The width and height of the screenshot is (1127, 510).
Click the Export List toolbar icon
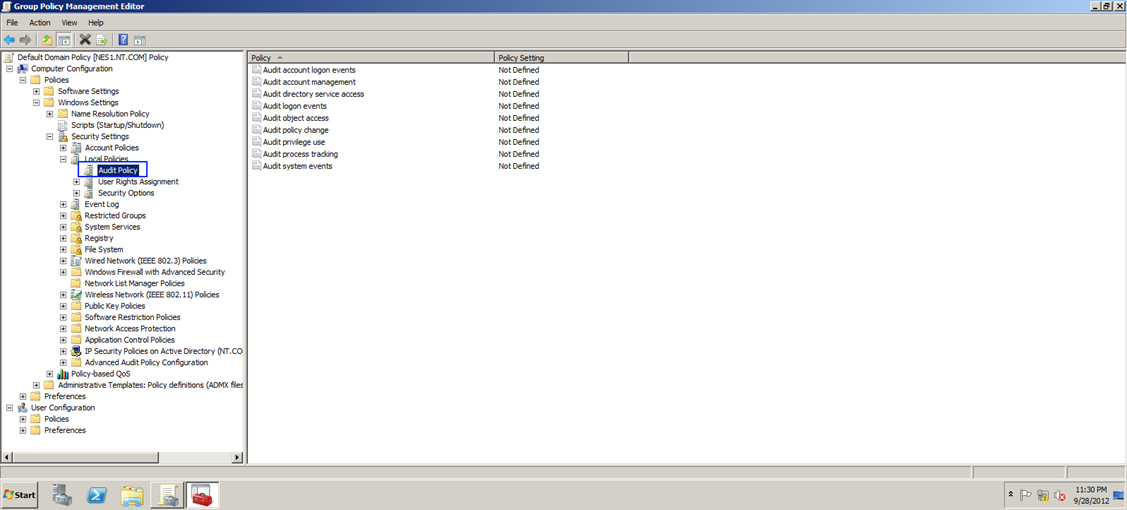(x=101, y=40)
